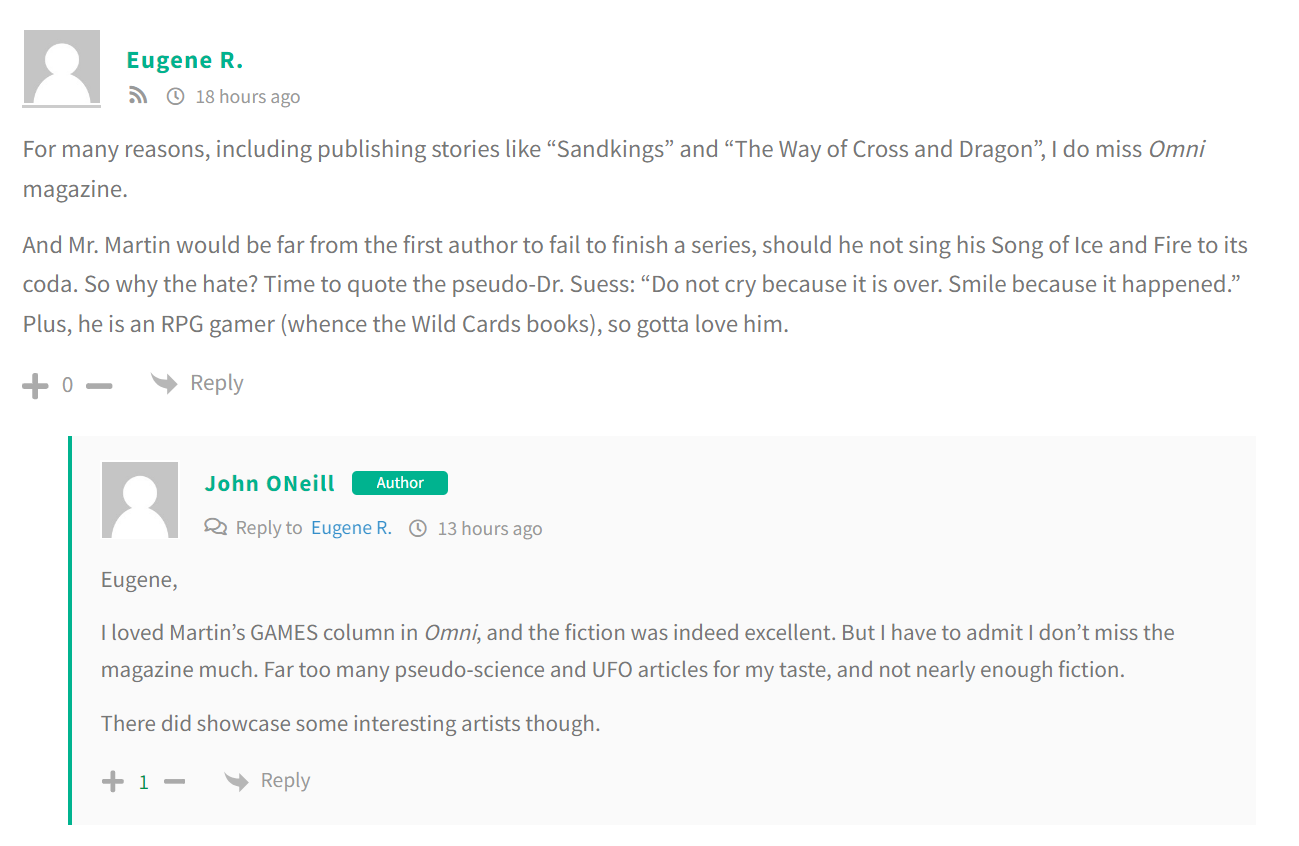
Task: Downvote John ONeill's reply with minus icon
Action: 174,781
